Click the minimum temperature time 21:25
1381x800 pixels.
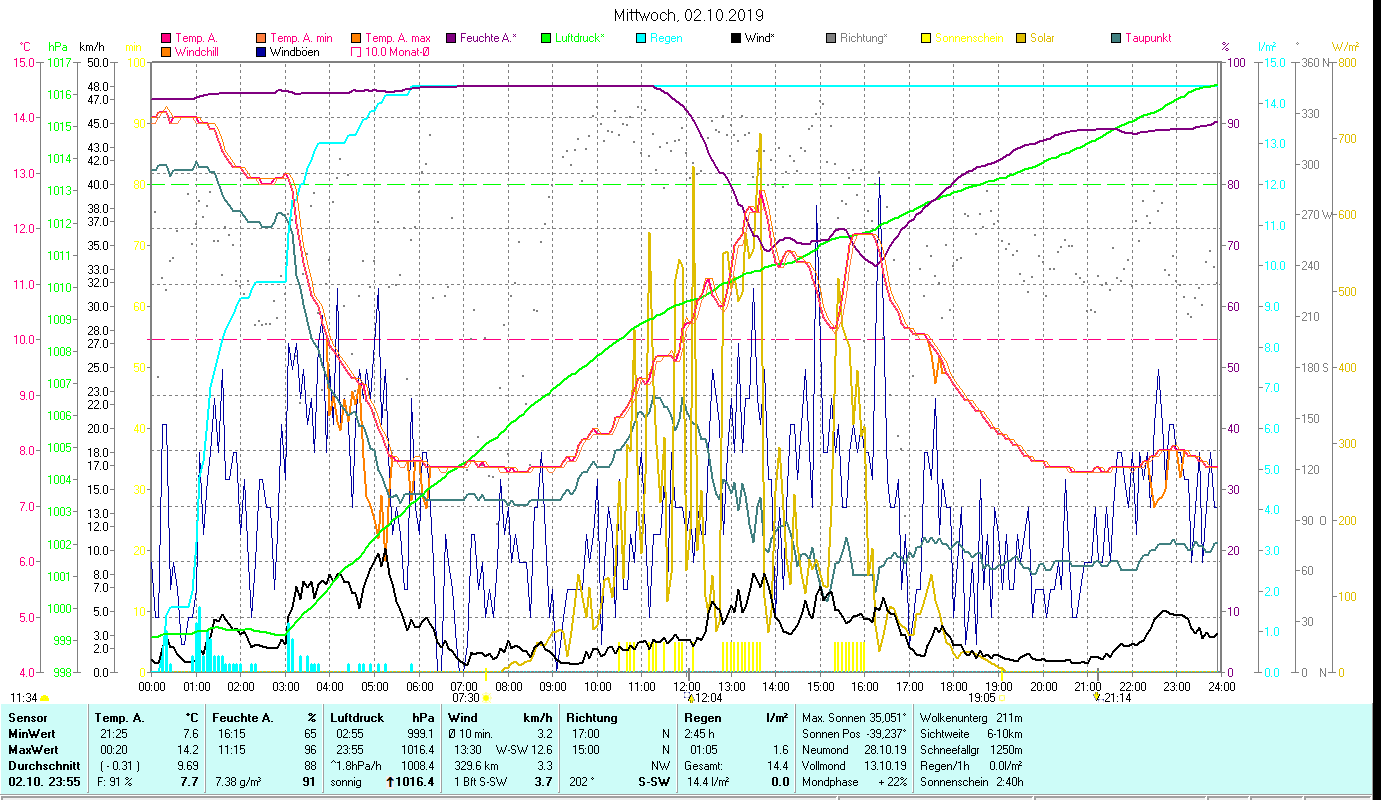pos(112,734)
